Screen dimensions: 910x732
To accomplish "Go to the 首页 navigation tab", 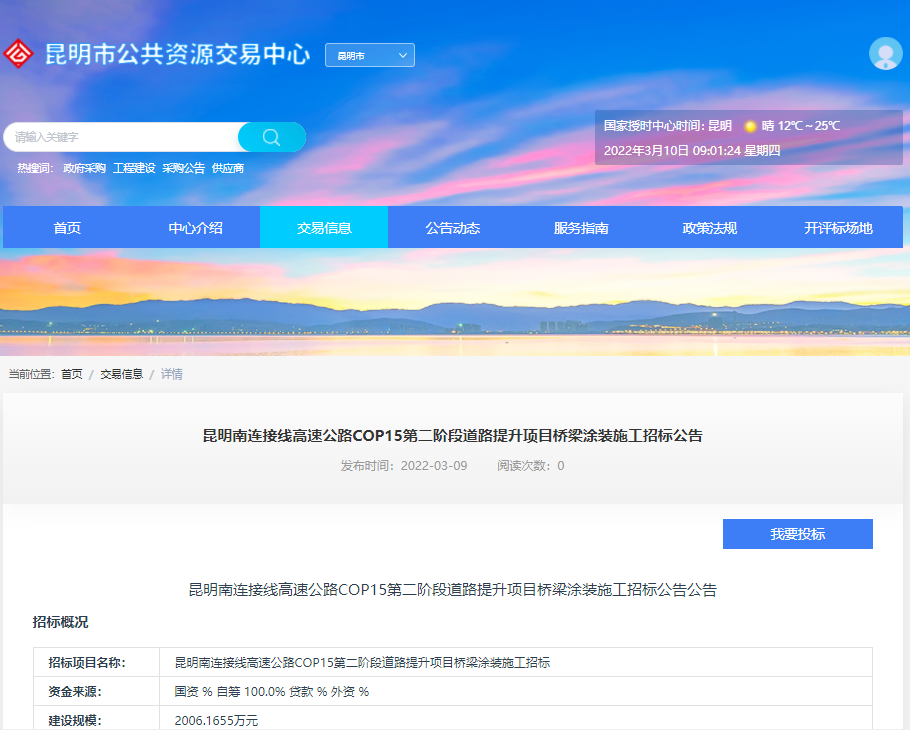I will pos(67,228).
